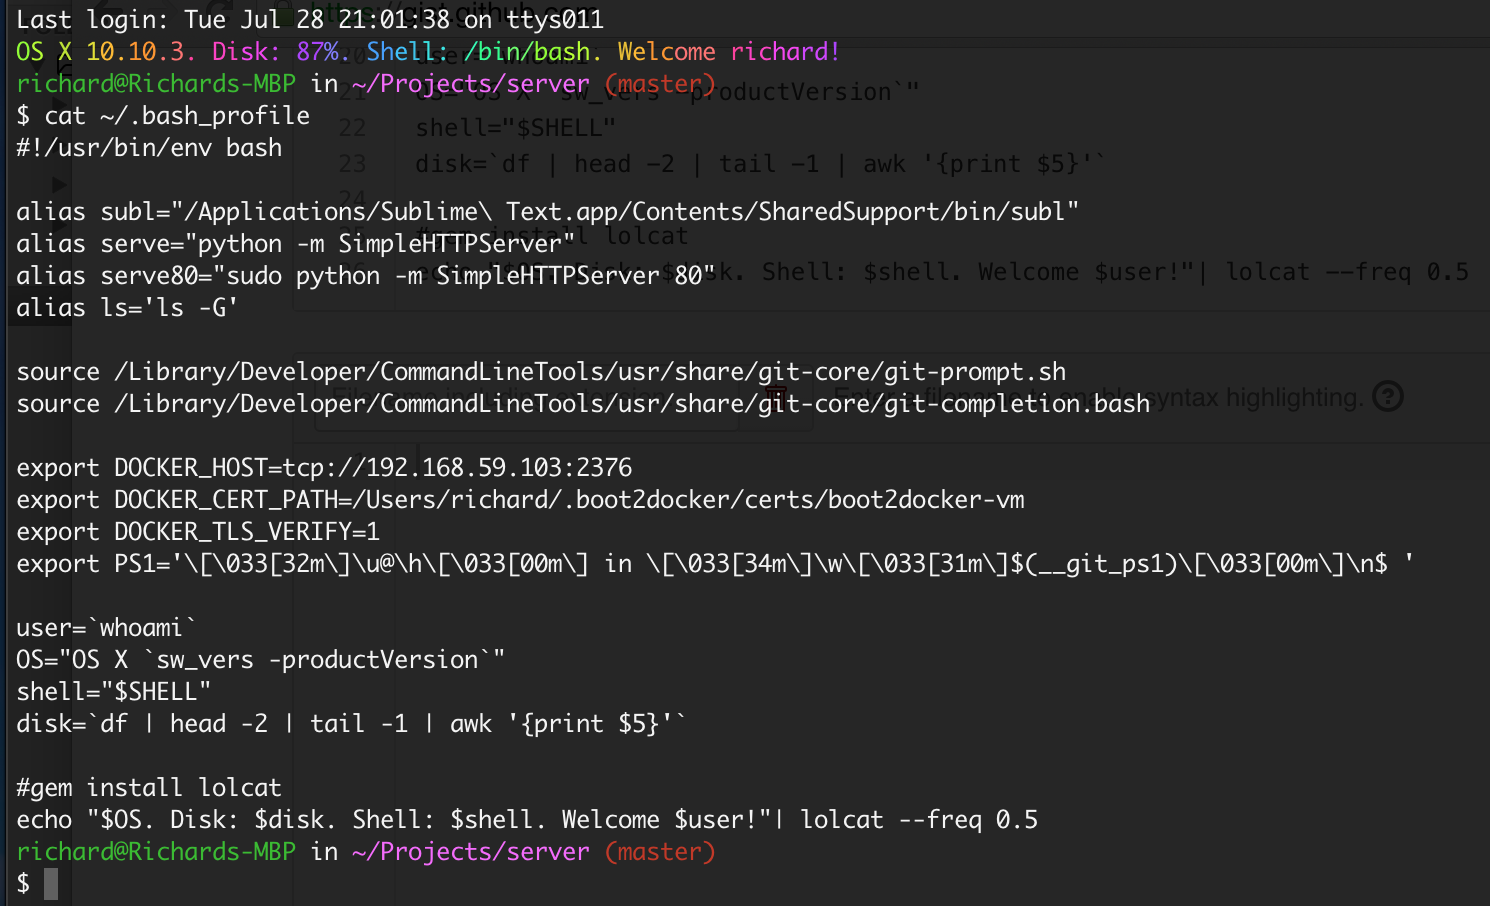1490x906 pixels.
Task: Click the "alias ls='ls -G'" line
Action: point(127,308)
